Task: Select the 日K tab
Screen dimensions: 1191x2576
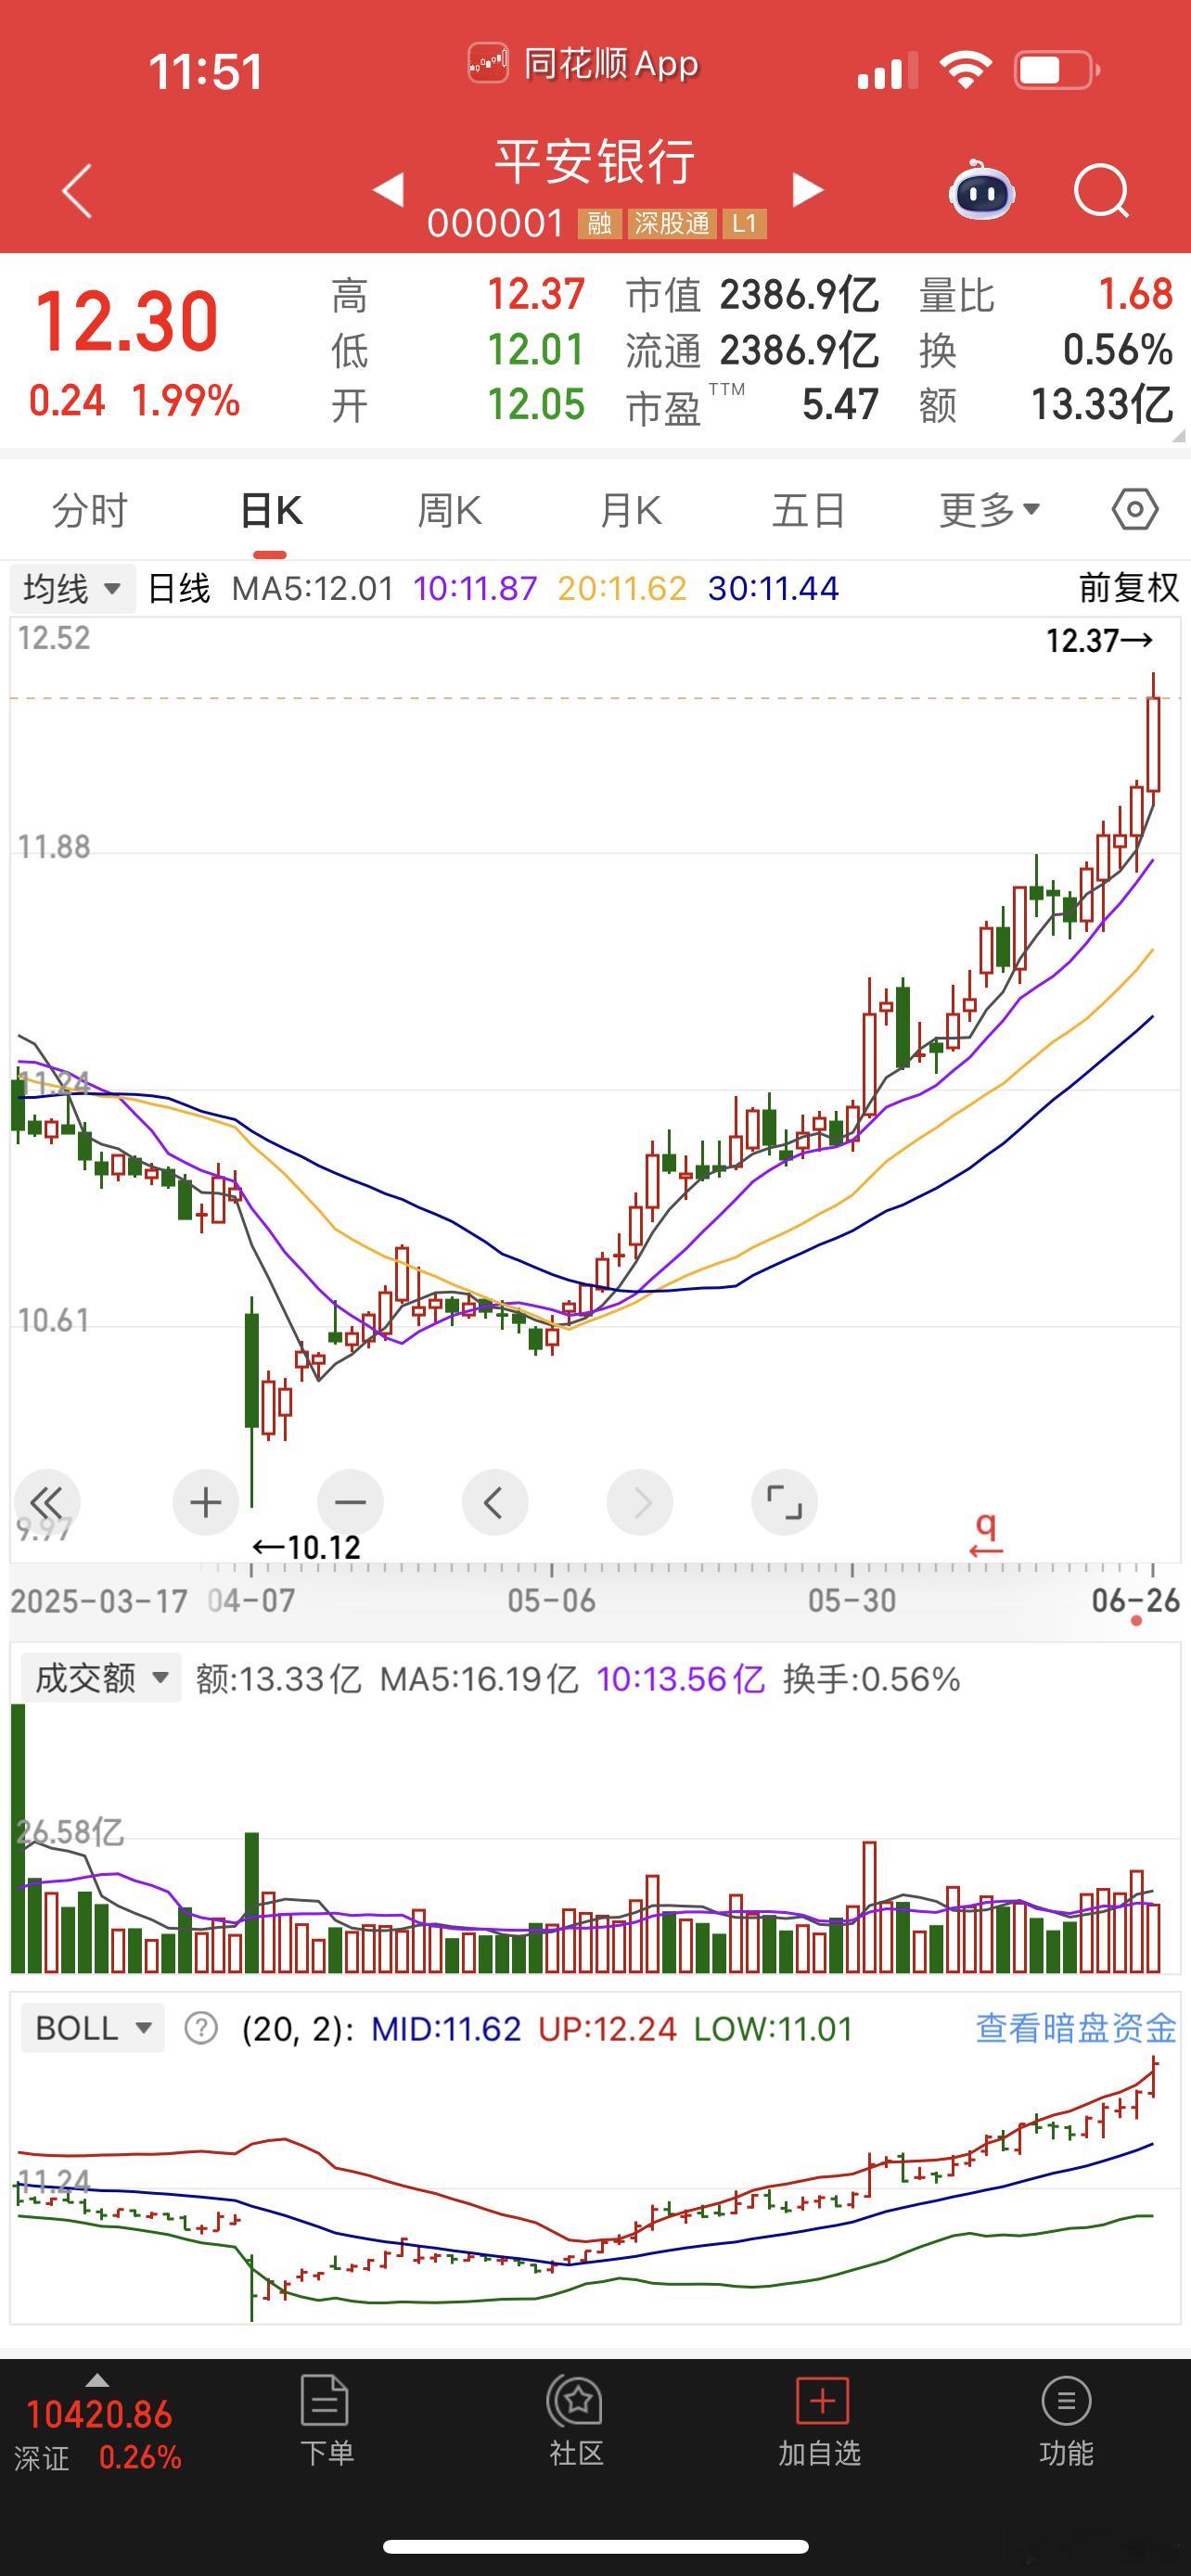Action: (x=271, y=510)
